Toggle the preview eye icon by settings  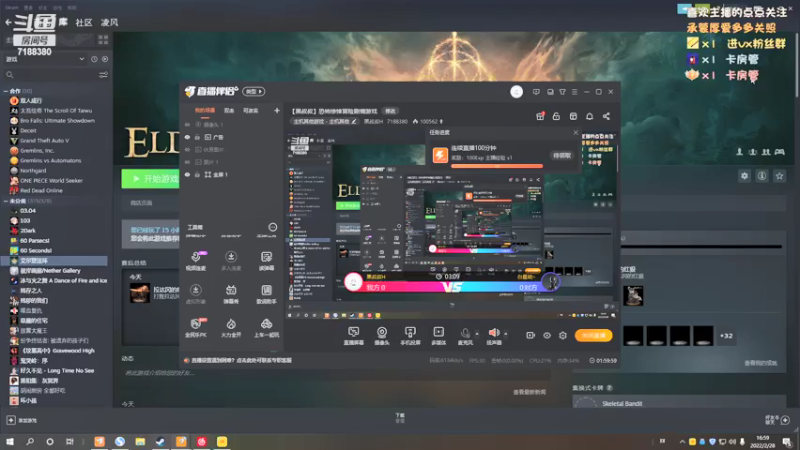pos(547,335)
